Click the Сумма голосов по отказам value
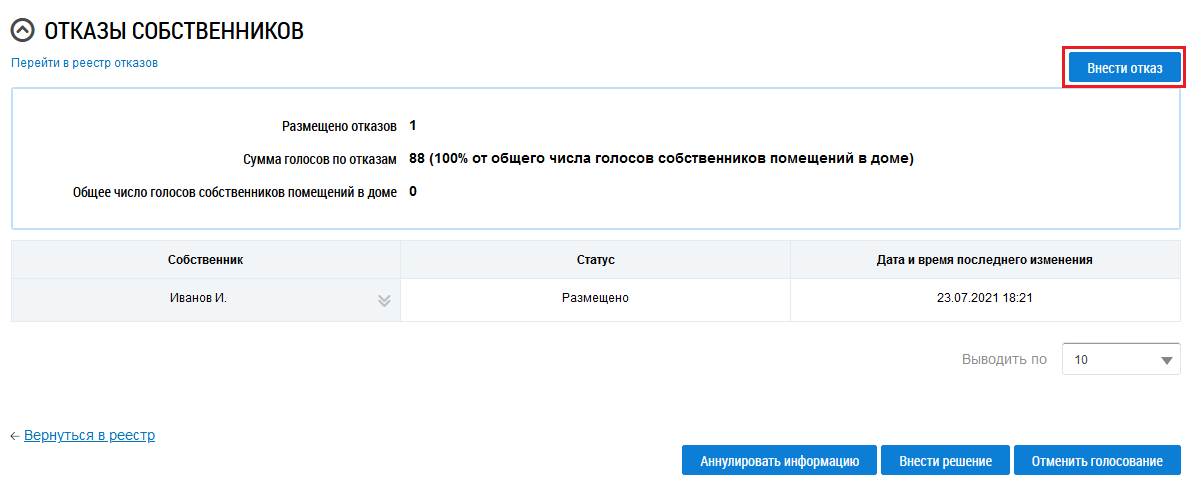 661,158
